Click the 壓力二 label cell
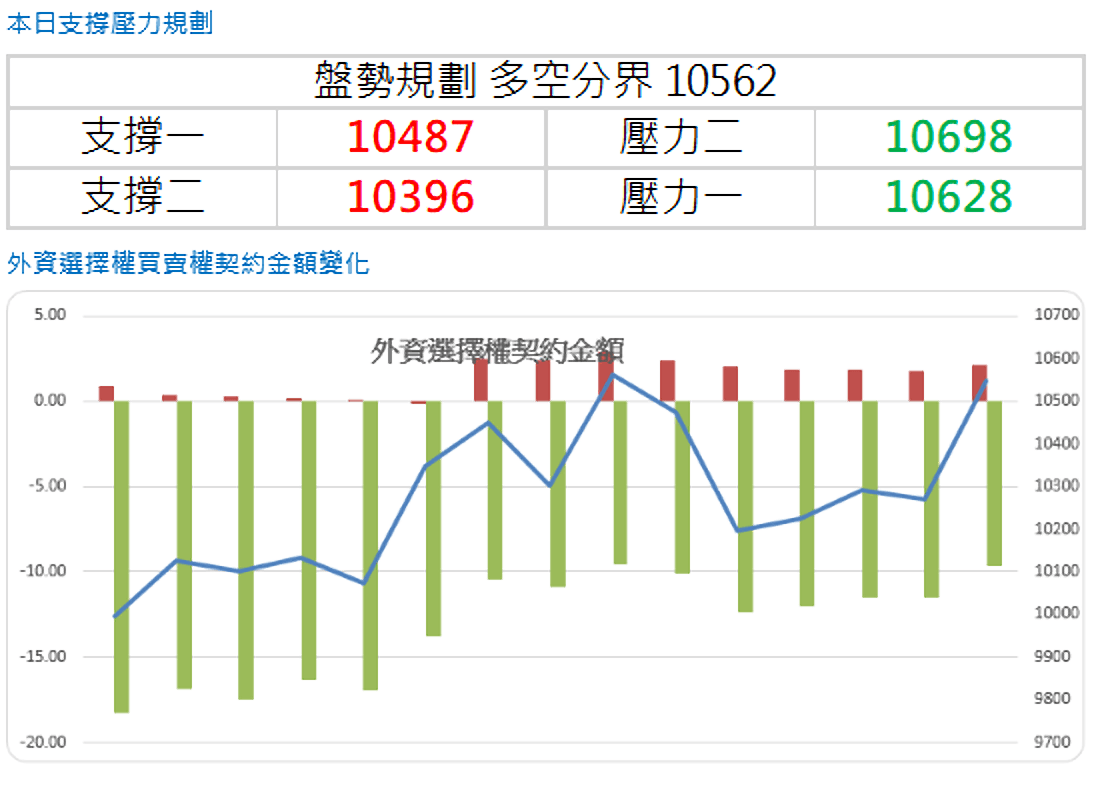This screenshot has width=1100, height=810. [680, 137]
